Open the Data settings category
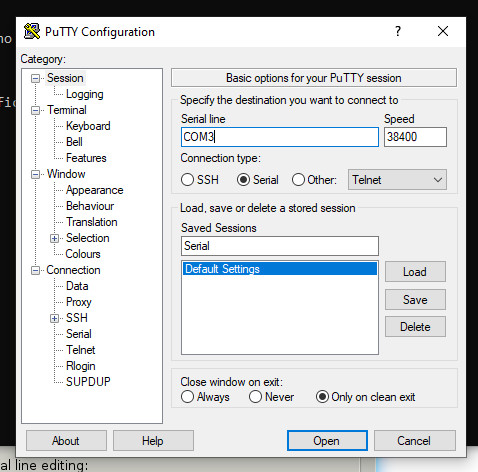The width and height of the screenshot is (478, 472). point(77,286)
